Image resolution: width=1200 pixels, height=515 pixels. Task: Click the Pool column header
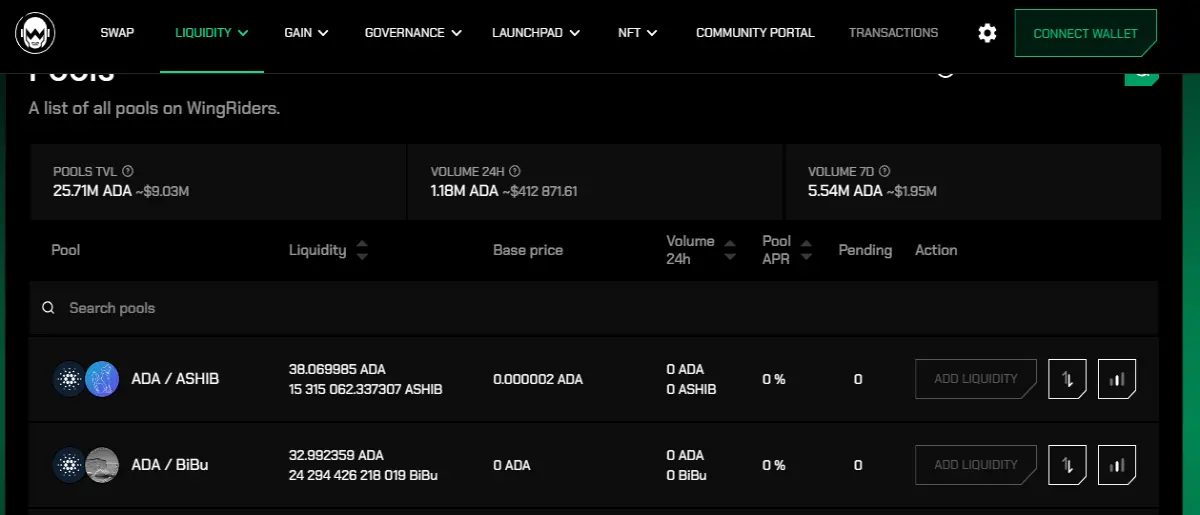(66, 250)
